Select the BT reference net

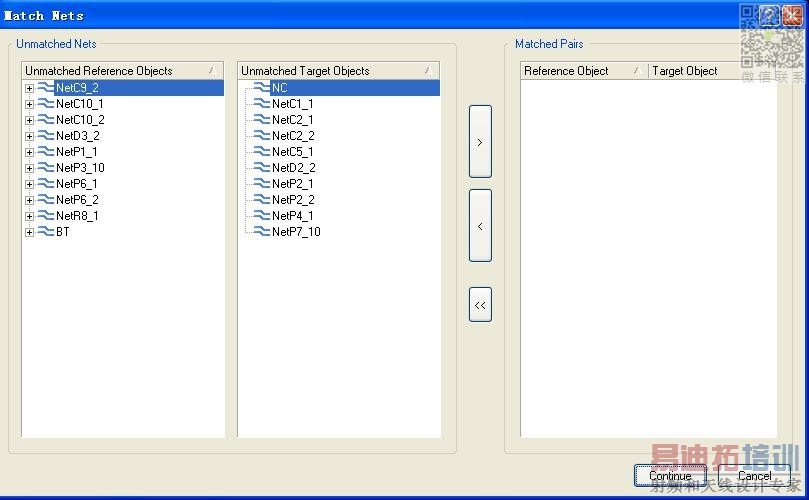click(x=62, y=232)
